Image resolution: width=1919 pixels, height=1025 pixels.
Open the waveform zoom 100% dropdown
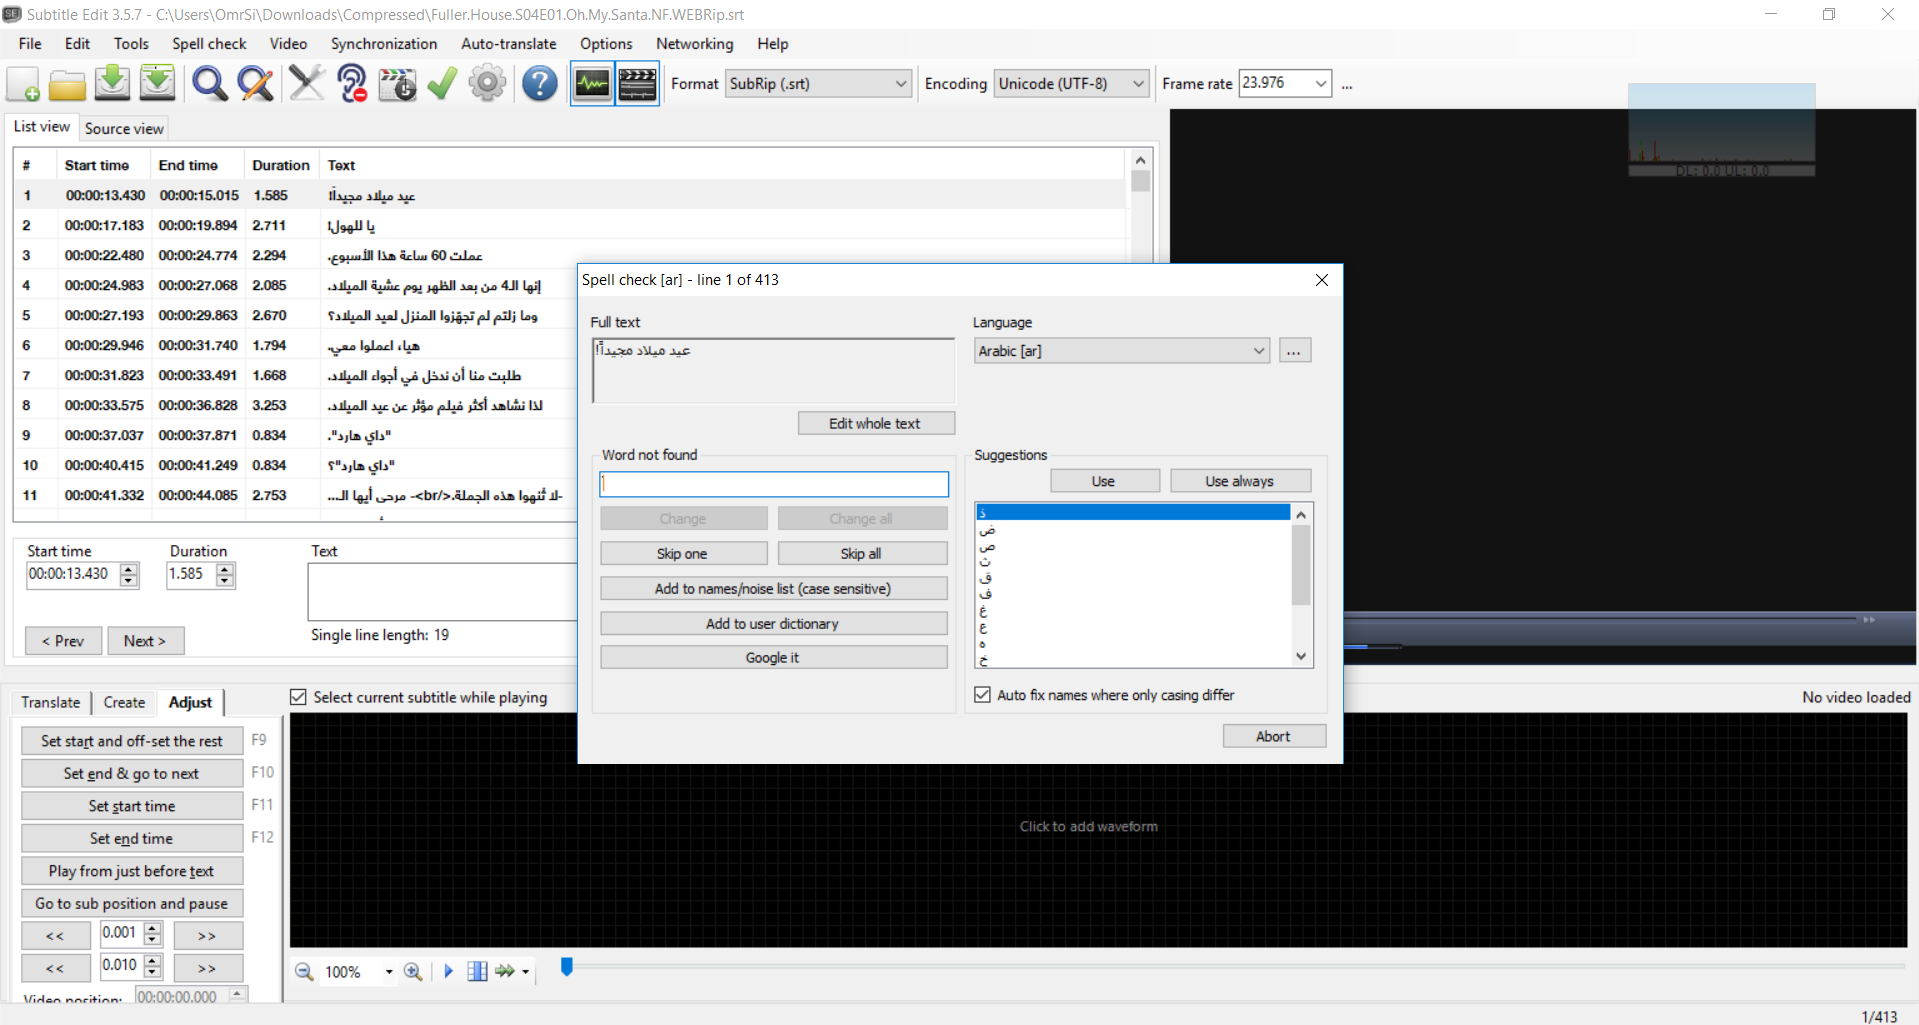tap(389, 972)
